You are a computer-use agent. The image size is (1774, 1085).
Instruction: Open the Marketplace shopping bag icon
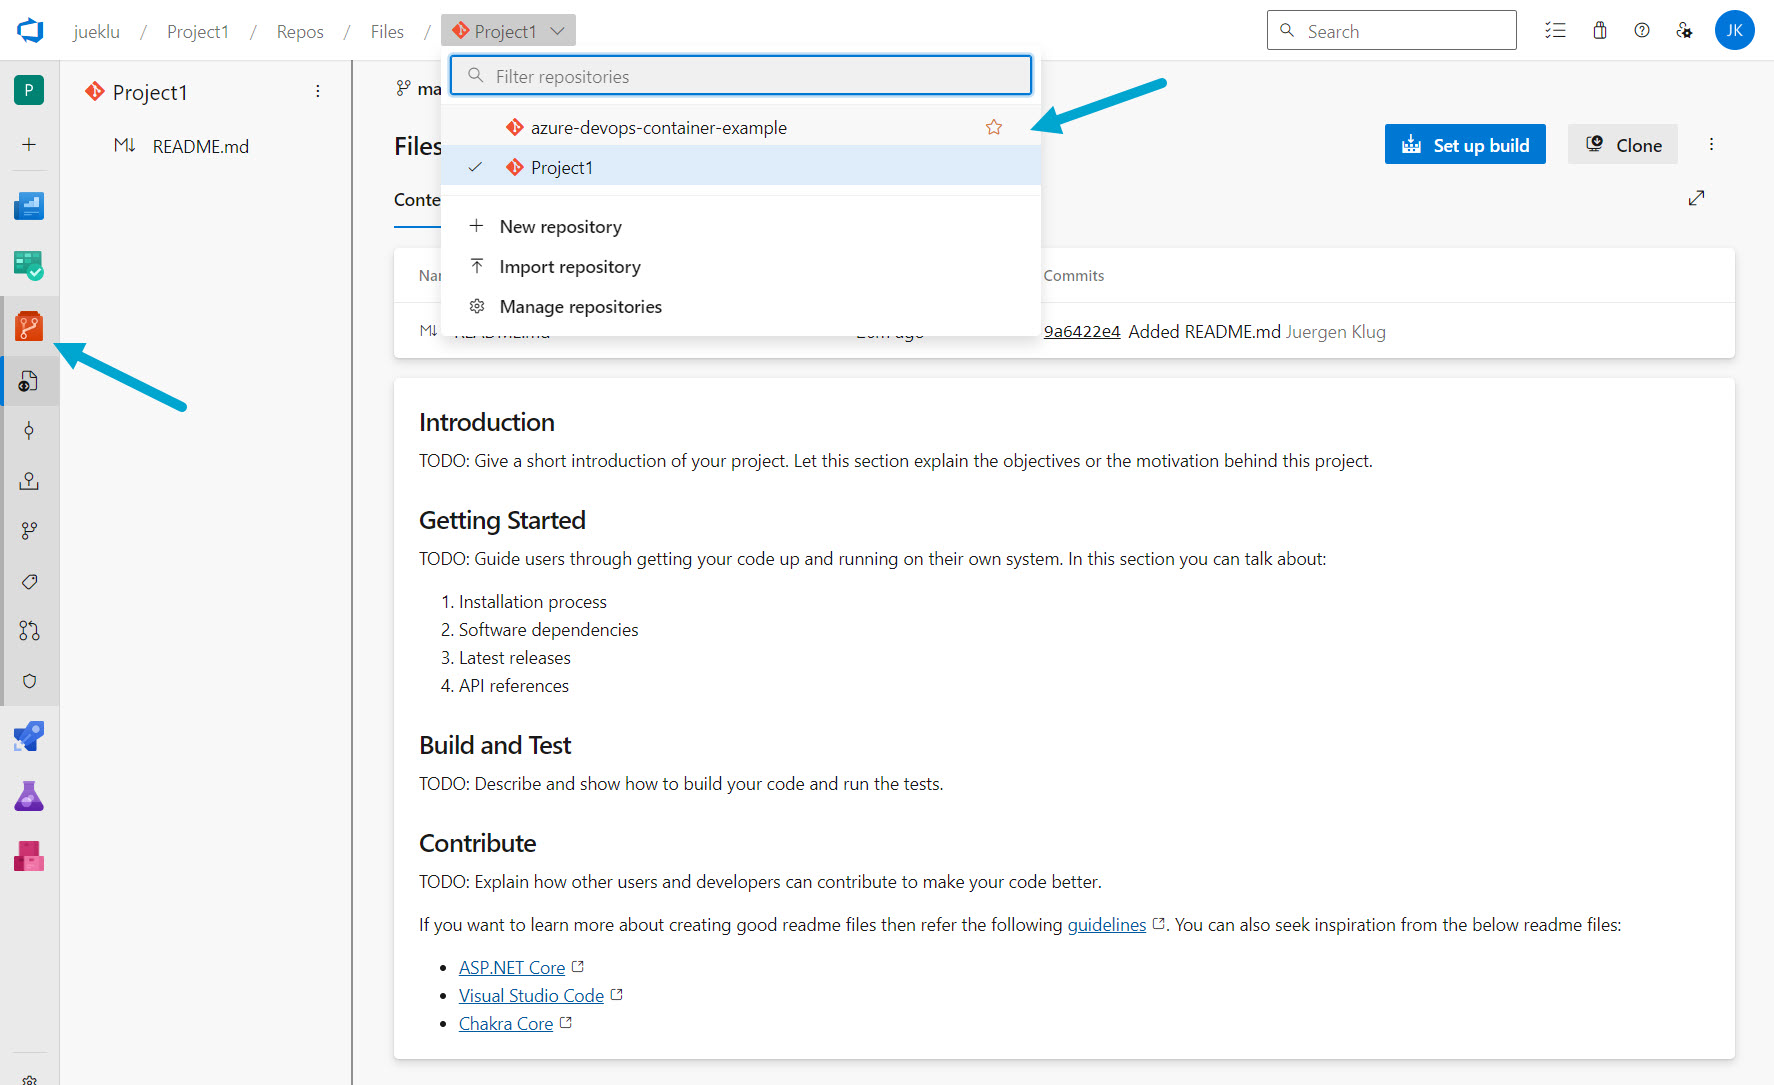[x=1600, y=31]
